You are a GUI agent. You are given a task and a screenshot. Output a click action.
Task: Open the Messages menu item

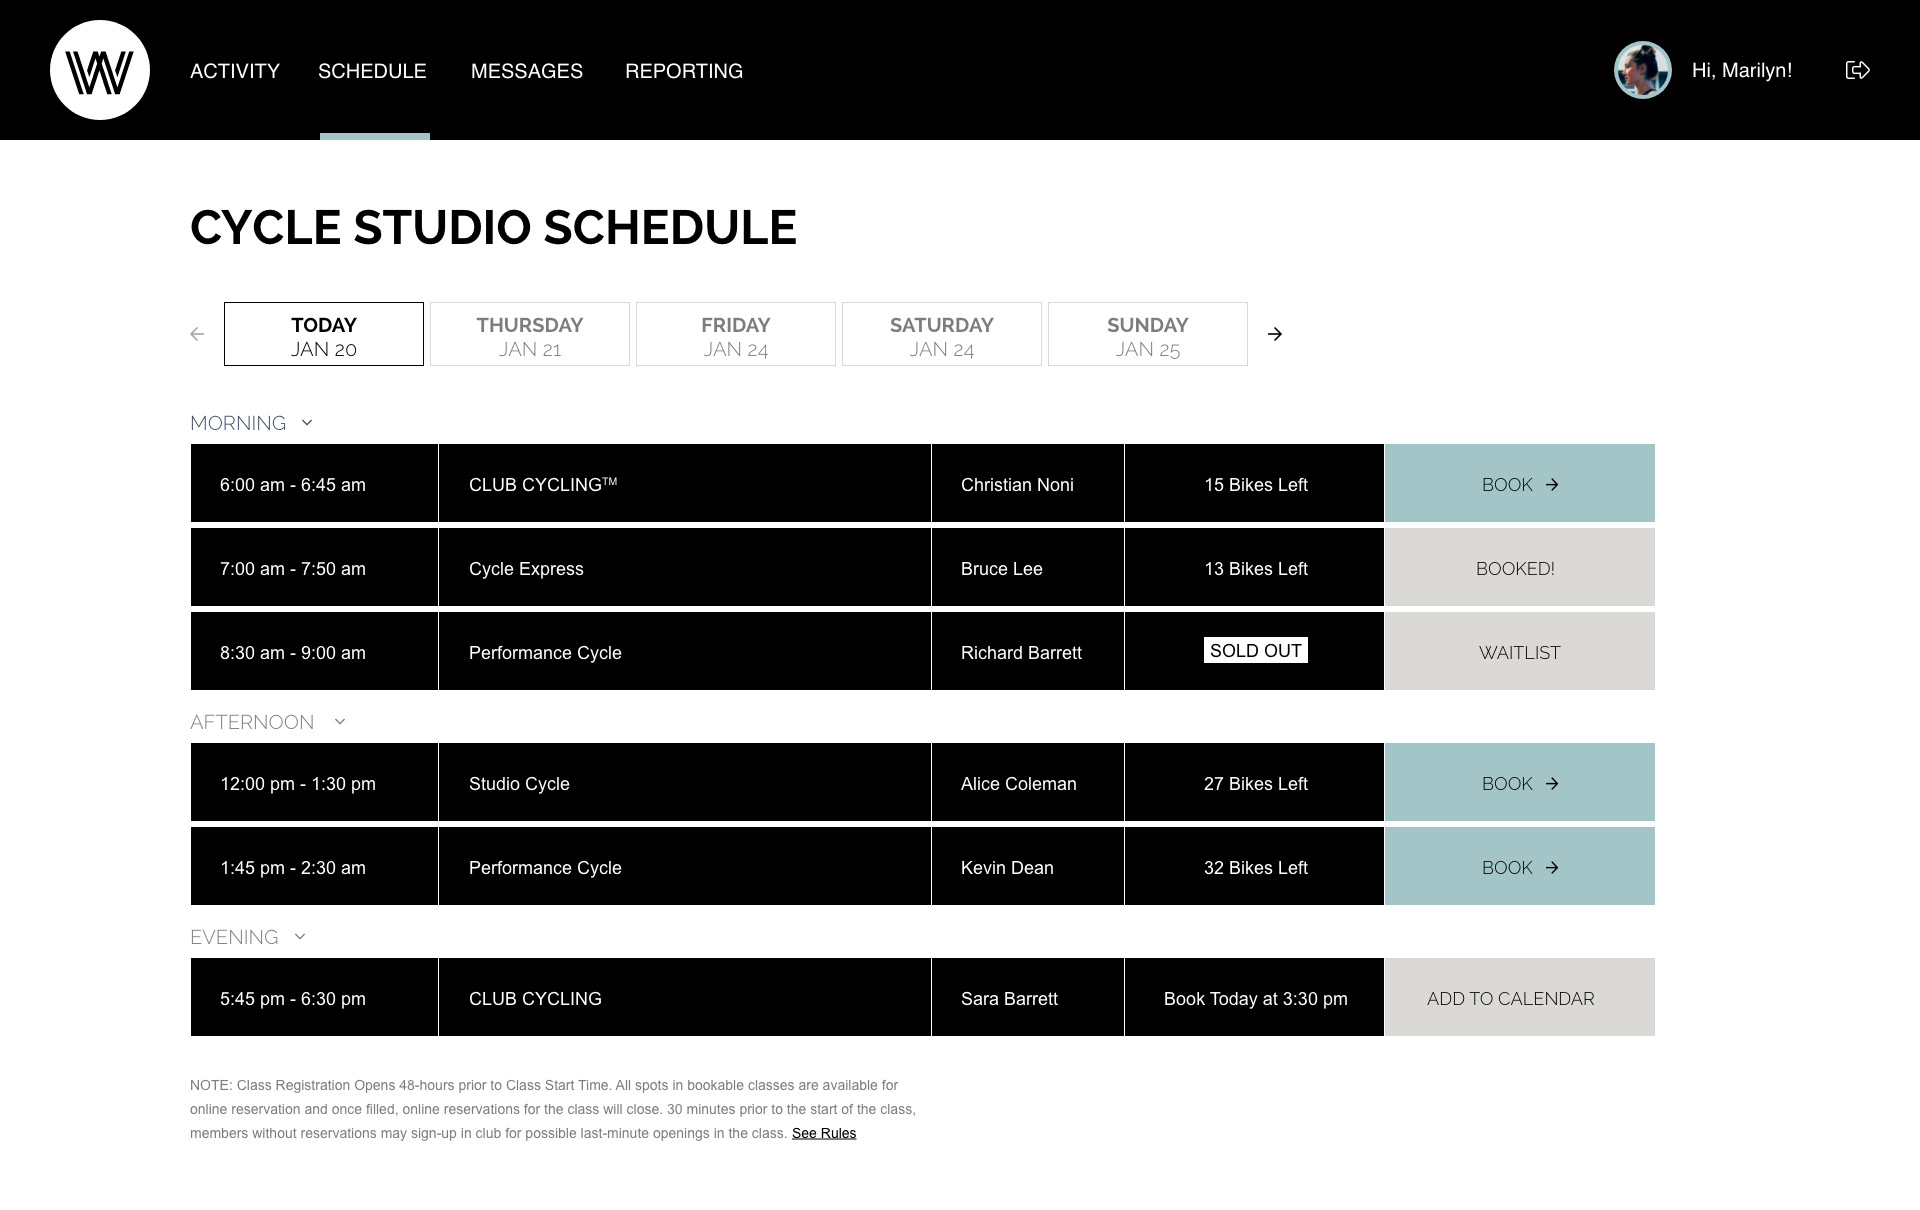point(527,71)
